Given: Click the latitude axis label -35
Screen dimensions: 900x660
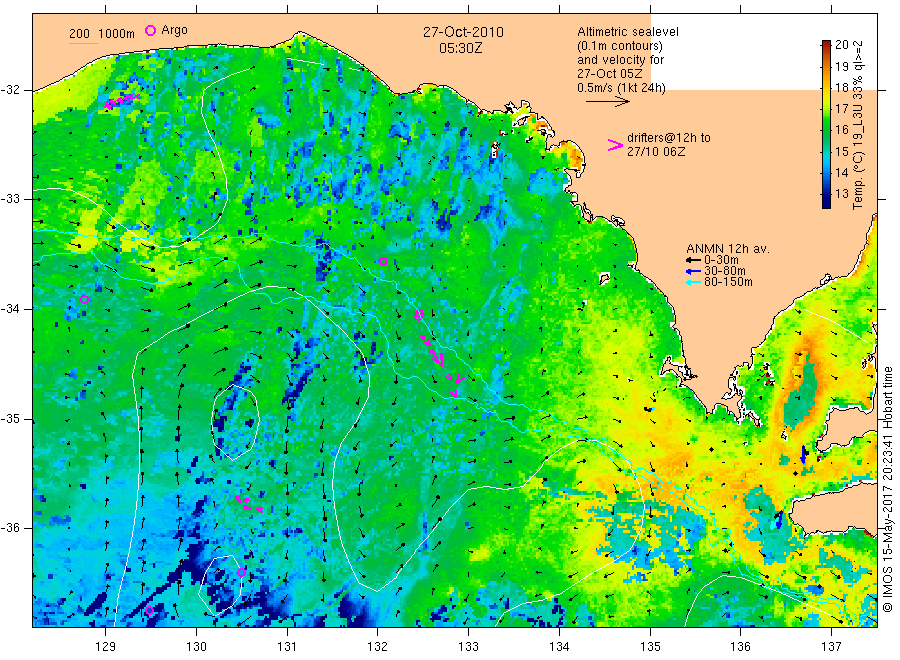Looking at the screenshot, I should 11,419.
